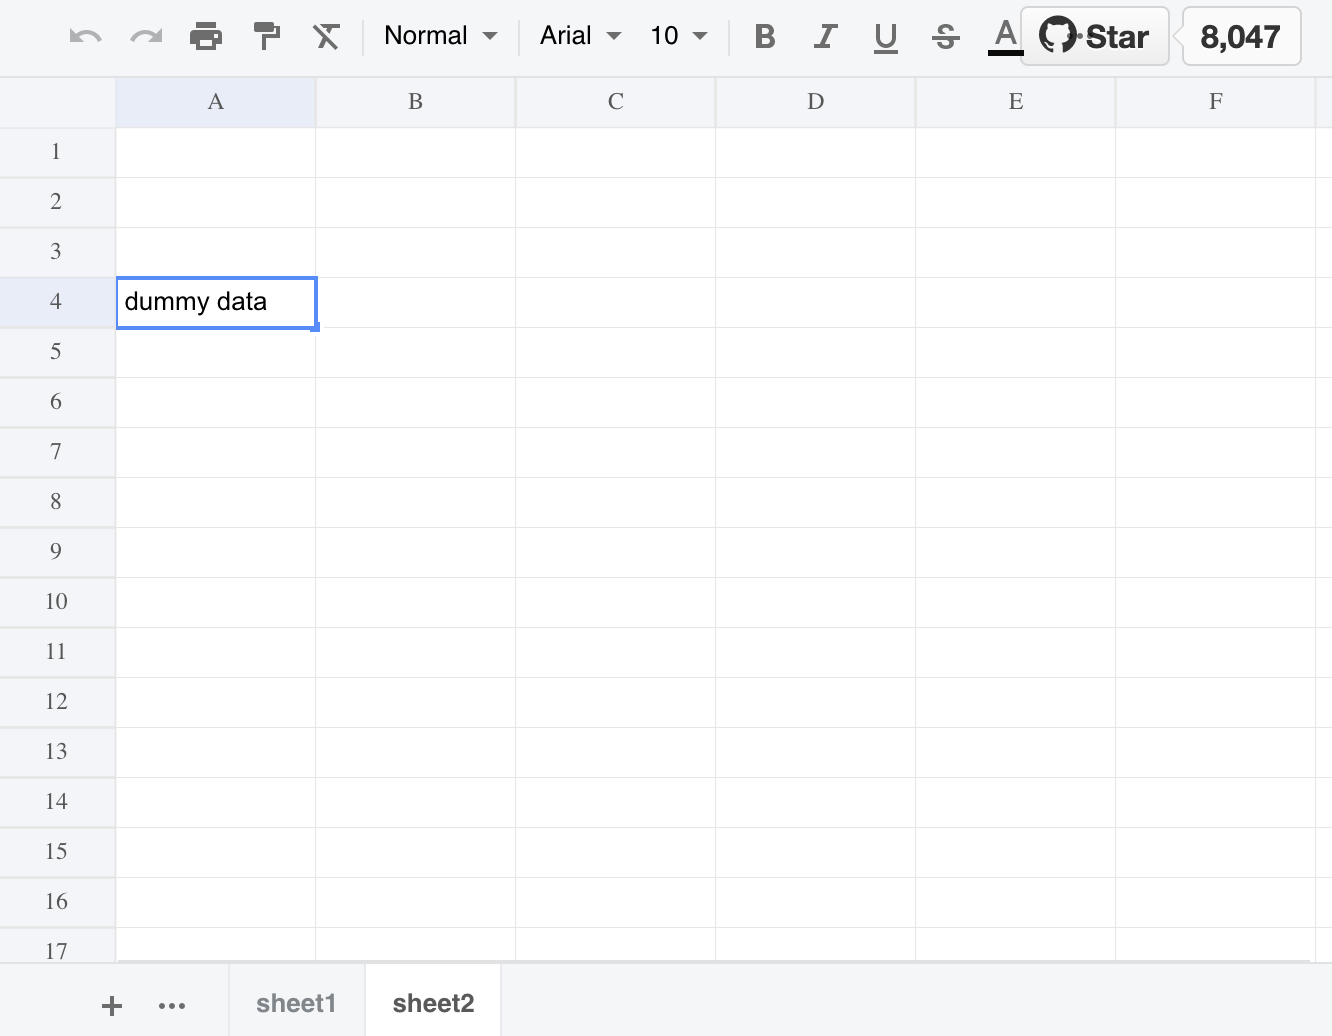The width and height of the screenshot is (1332, 1036).
Task: Apply strikethrough formatting
Action: click(945, 35)
